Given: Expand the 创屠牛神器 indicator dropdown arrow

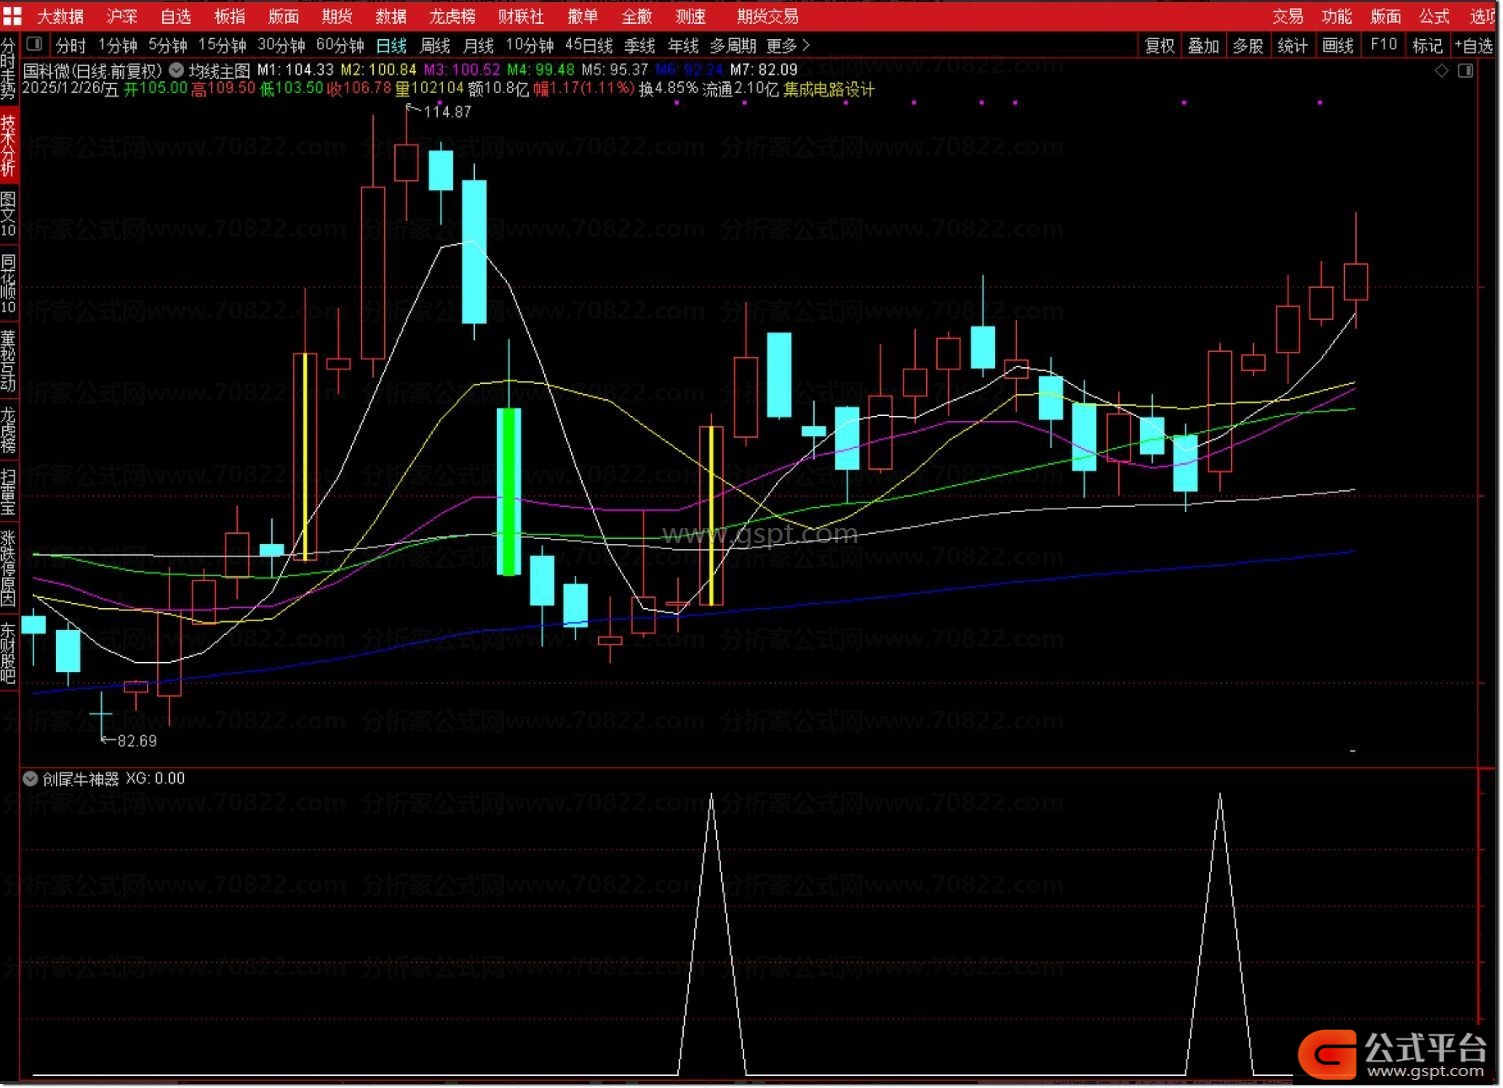Looking at the screenshot, I should point(30,779).
